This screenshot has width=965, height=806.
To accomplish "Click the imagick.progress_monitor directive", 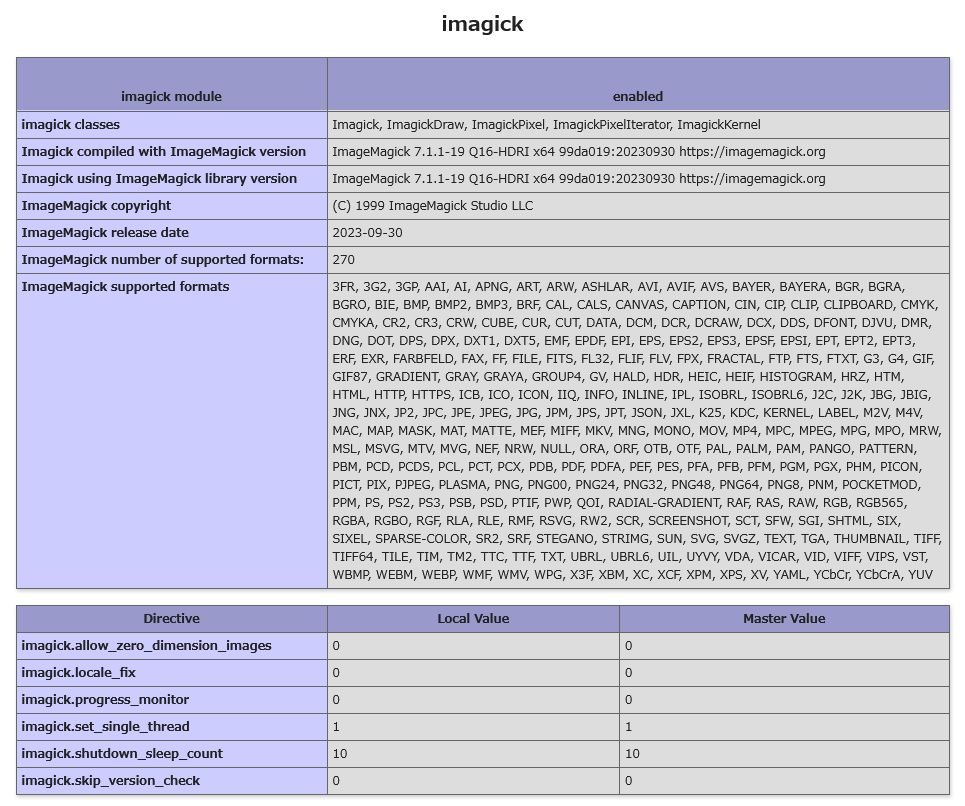I will (105, 700).
